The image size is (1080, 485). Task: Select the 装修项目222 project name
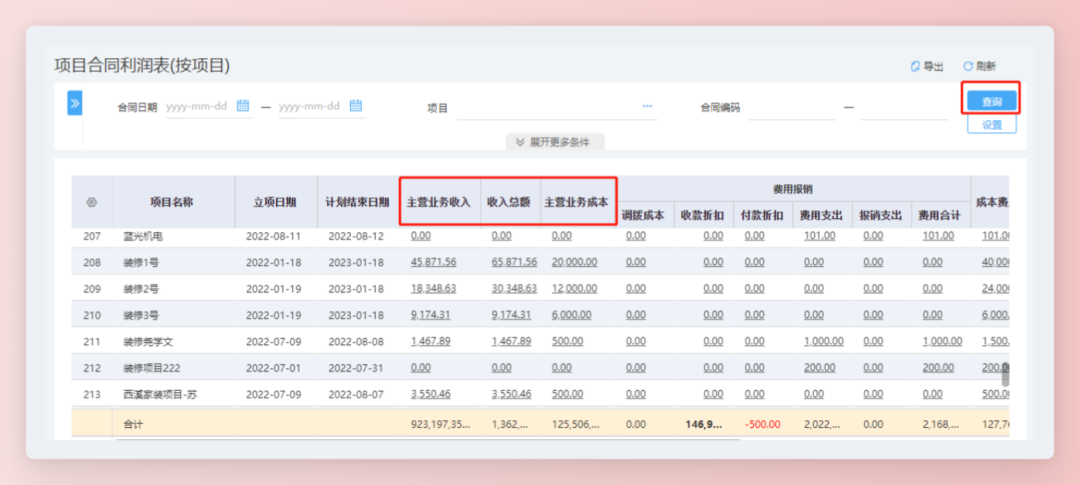(152, 368)
